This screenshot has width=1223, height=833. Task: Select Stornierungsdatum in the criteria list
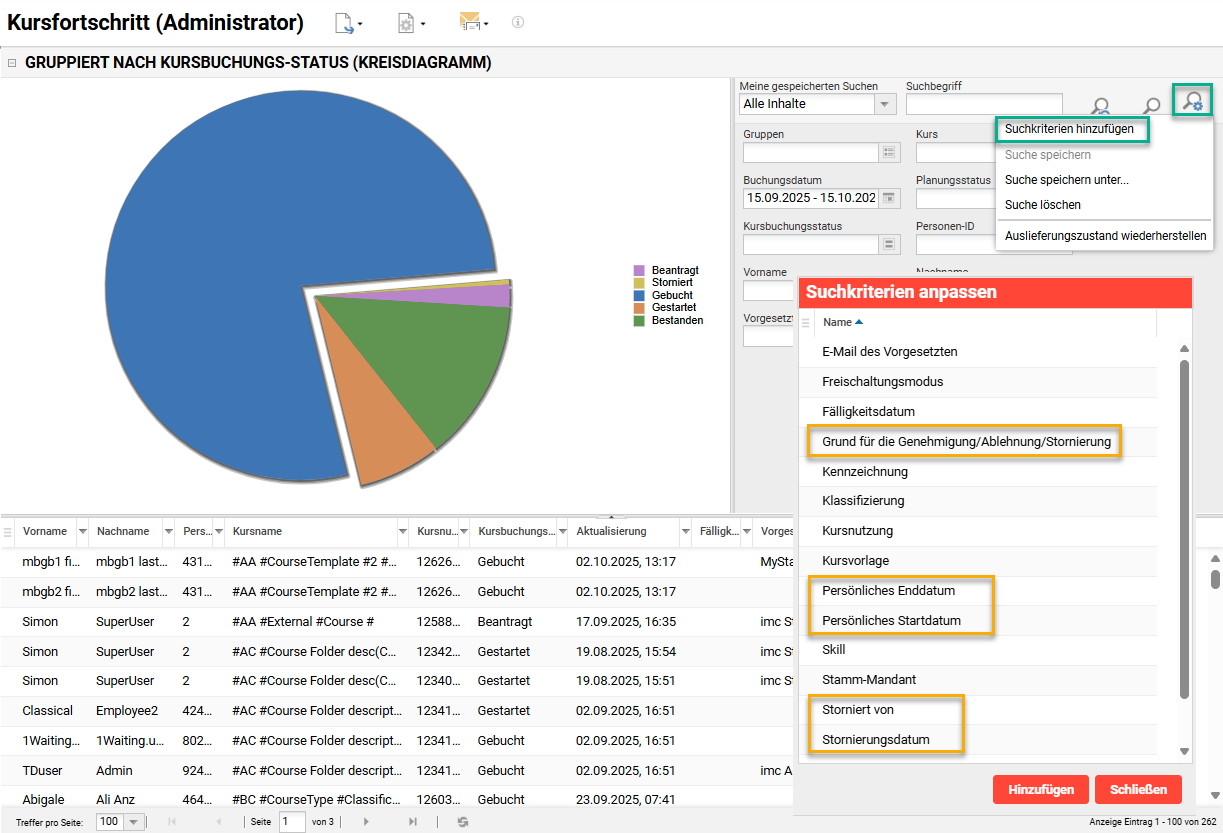(x=875, y=740)
